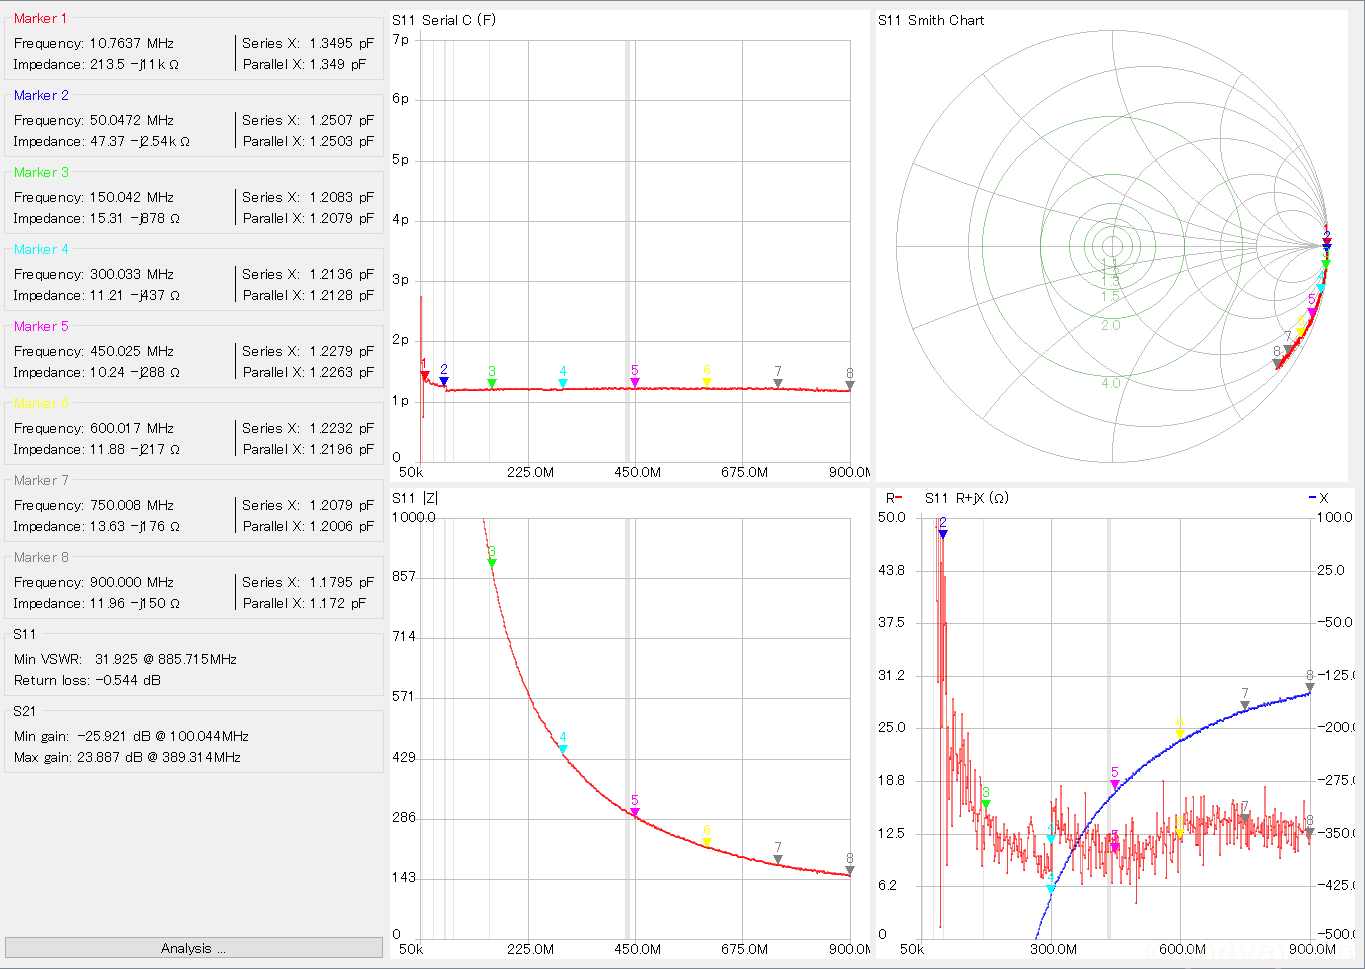Select magenta marker 5 on Serial C chart
This screenshot has height=969, width=1365.
coord(635,382)
